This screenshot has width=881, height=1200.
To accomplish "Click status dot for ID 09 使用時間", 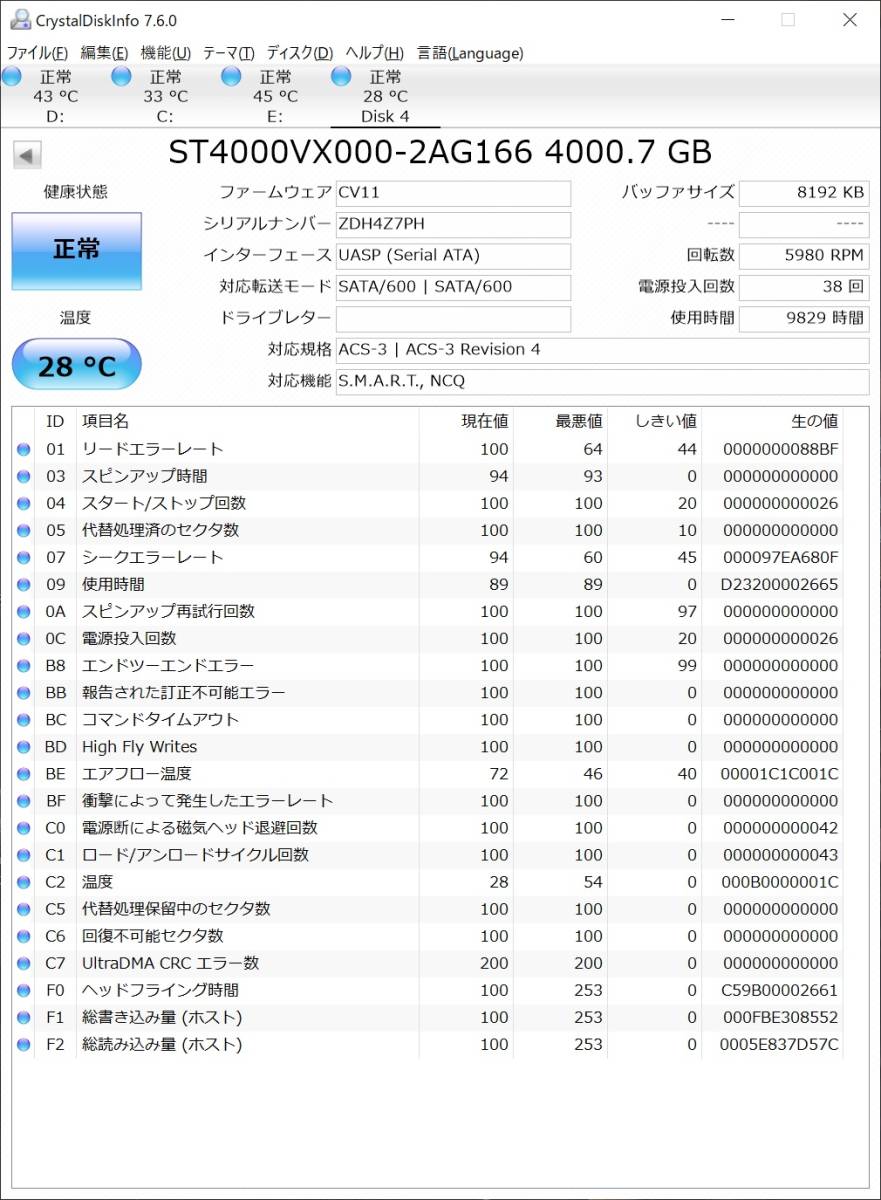I will [23, 585].
